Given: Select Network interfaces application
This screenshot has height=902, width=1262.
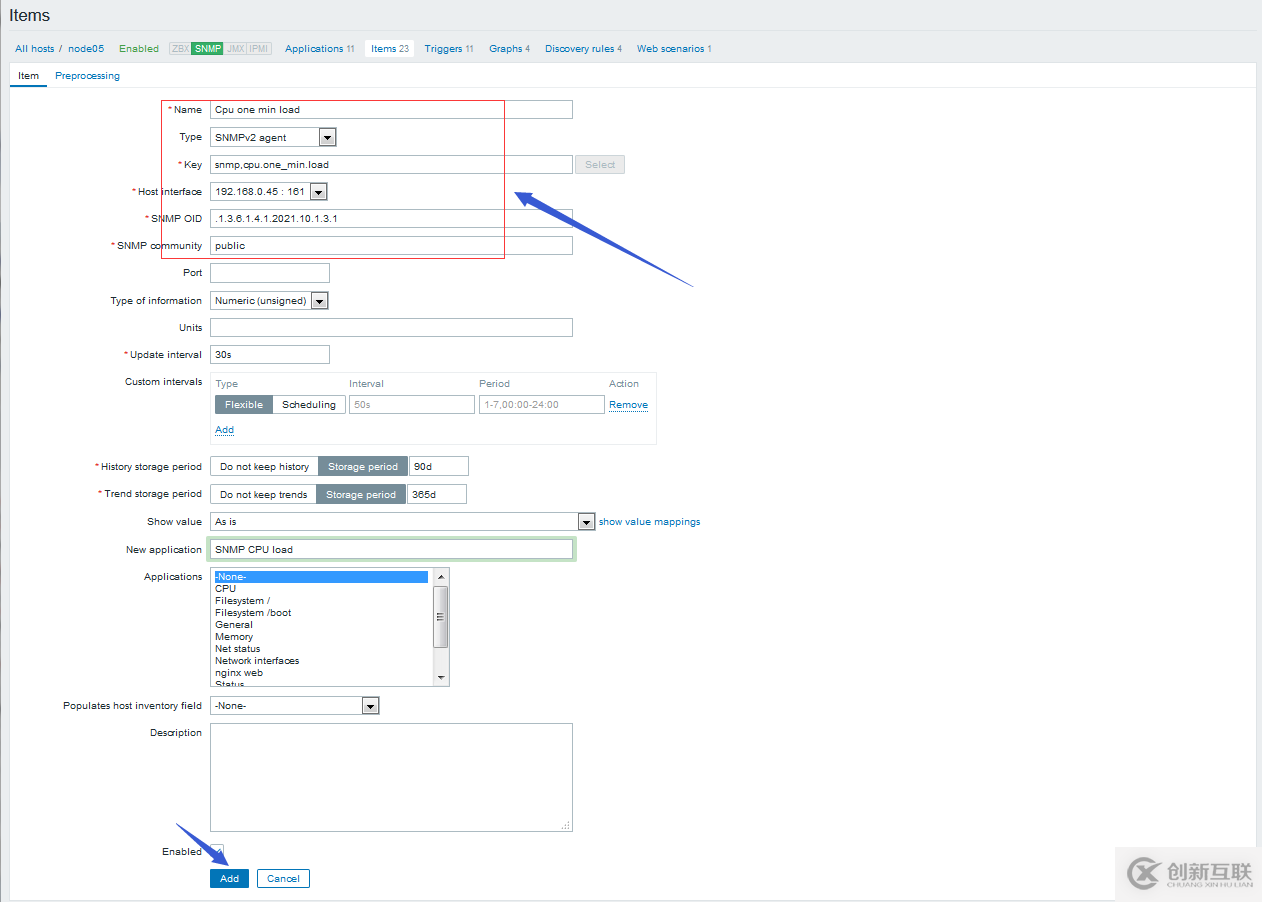Looking at the screenshot, I should click(321, 661).
